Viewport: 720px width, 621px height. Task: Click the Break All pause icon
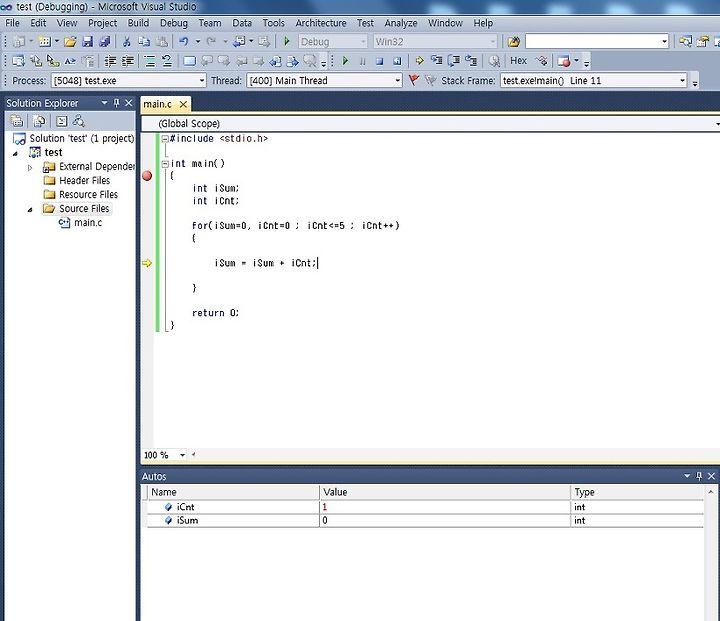click(363, 61)
